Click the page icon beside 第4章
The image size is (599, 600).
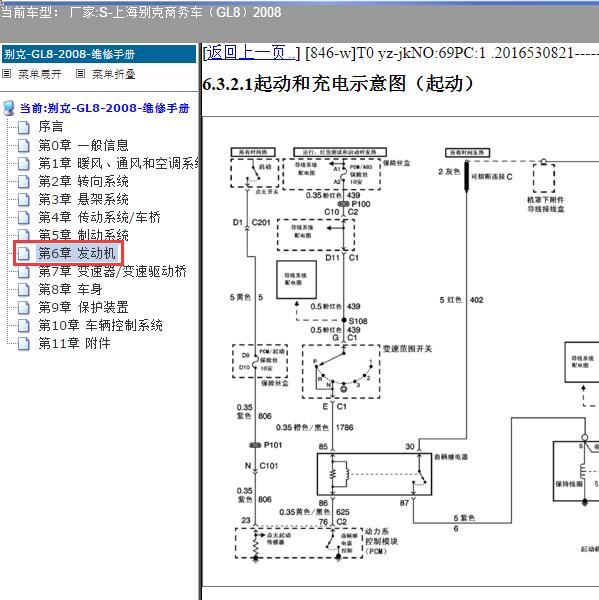pos(24,218)
